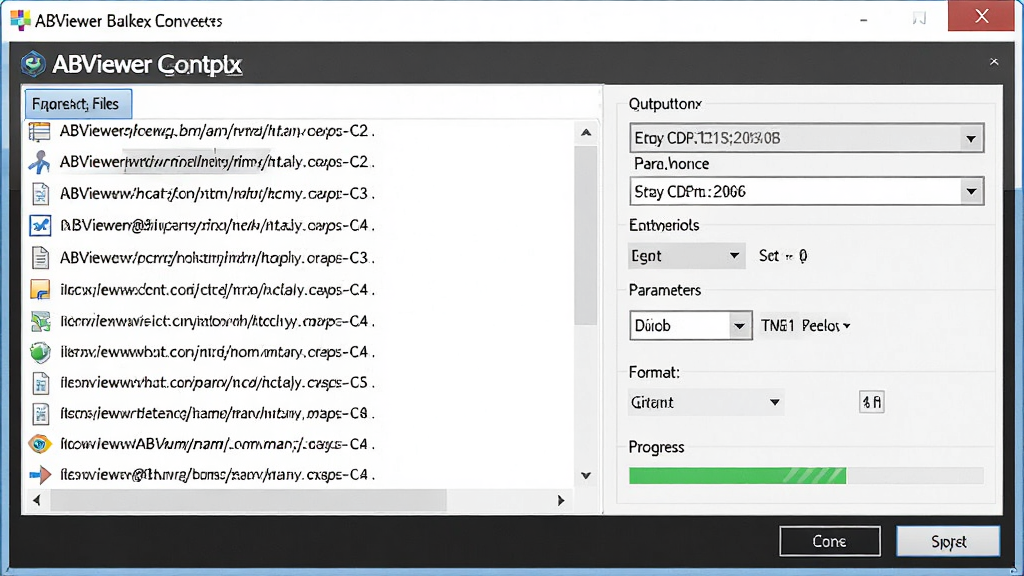Open the 'Fraoreact; Files' tab
The width and height of the screenshot is (1024, 576).
coord(78,104)
